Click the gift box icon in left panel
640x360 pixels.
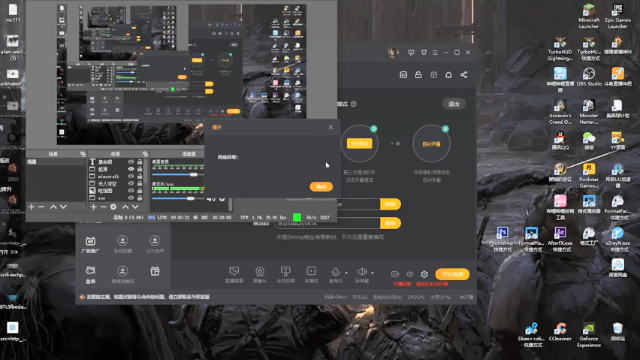(155, 271)
